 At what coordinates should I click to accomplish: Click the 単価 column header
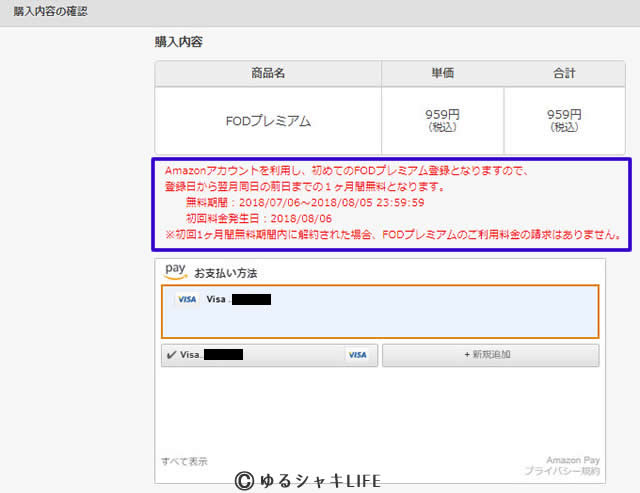point(442,73)
